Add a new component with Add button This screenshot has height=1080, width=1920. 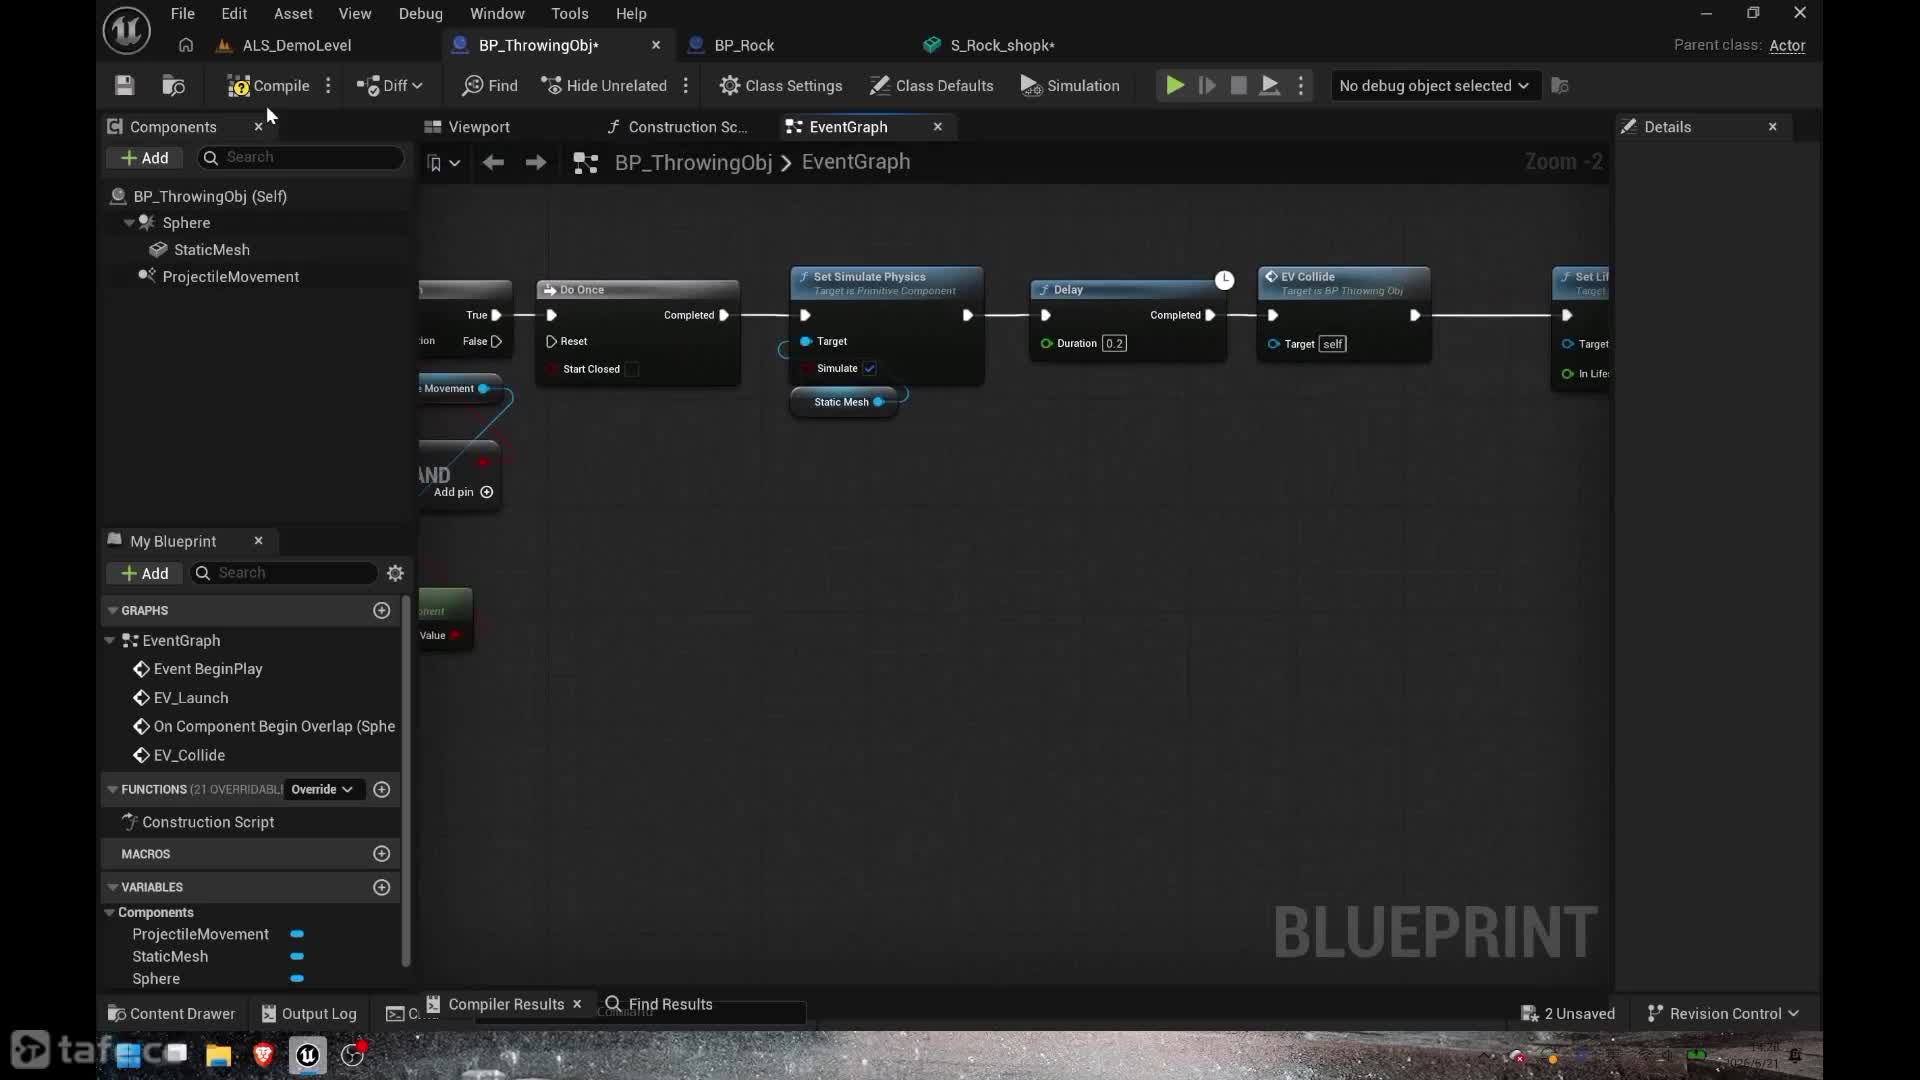(x=145, y=158)
